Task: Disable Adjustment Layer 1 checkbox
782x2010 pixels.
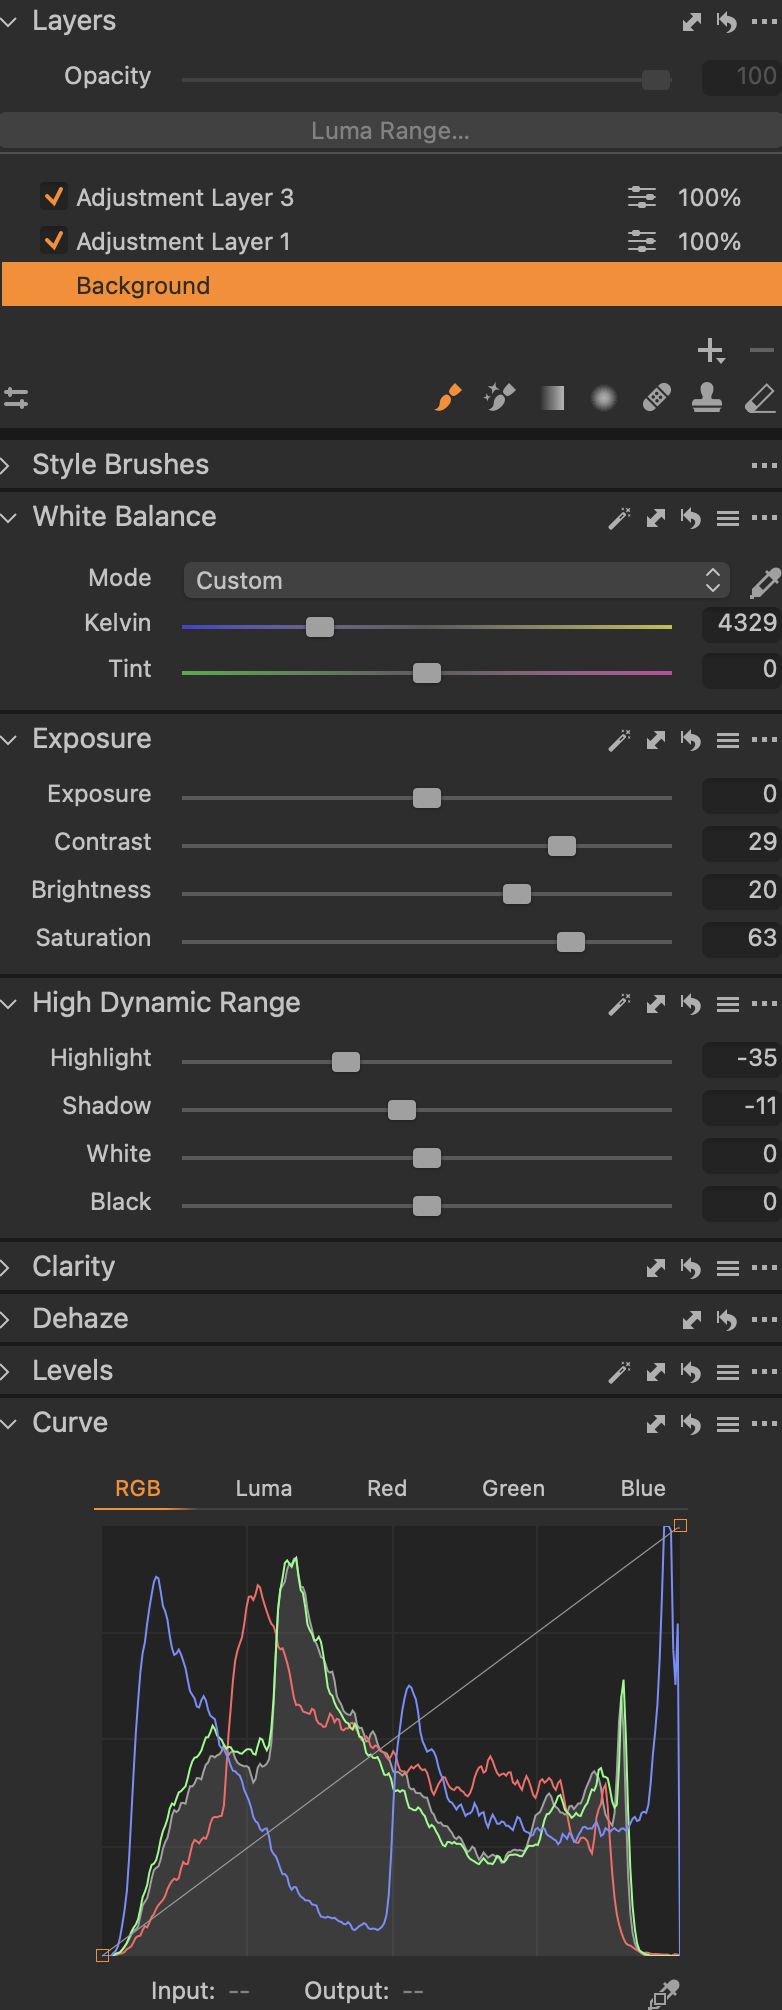Action: 54,241
